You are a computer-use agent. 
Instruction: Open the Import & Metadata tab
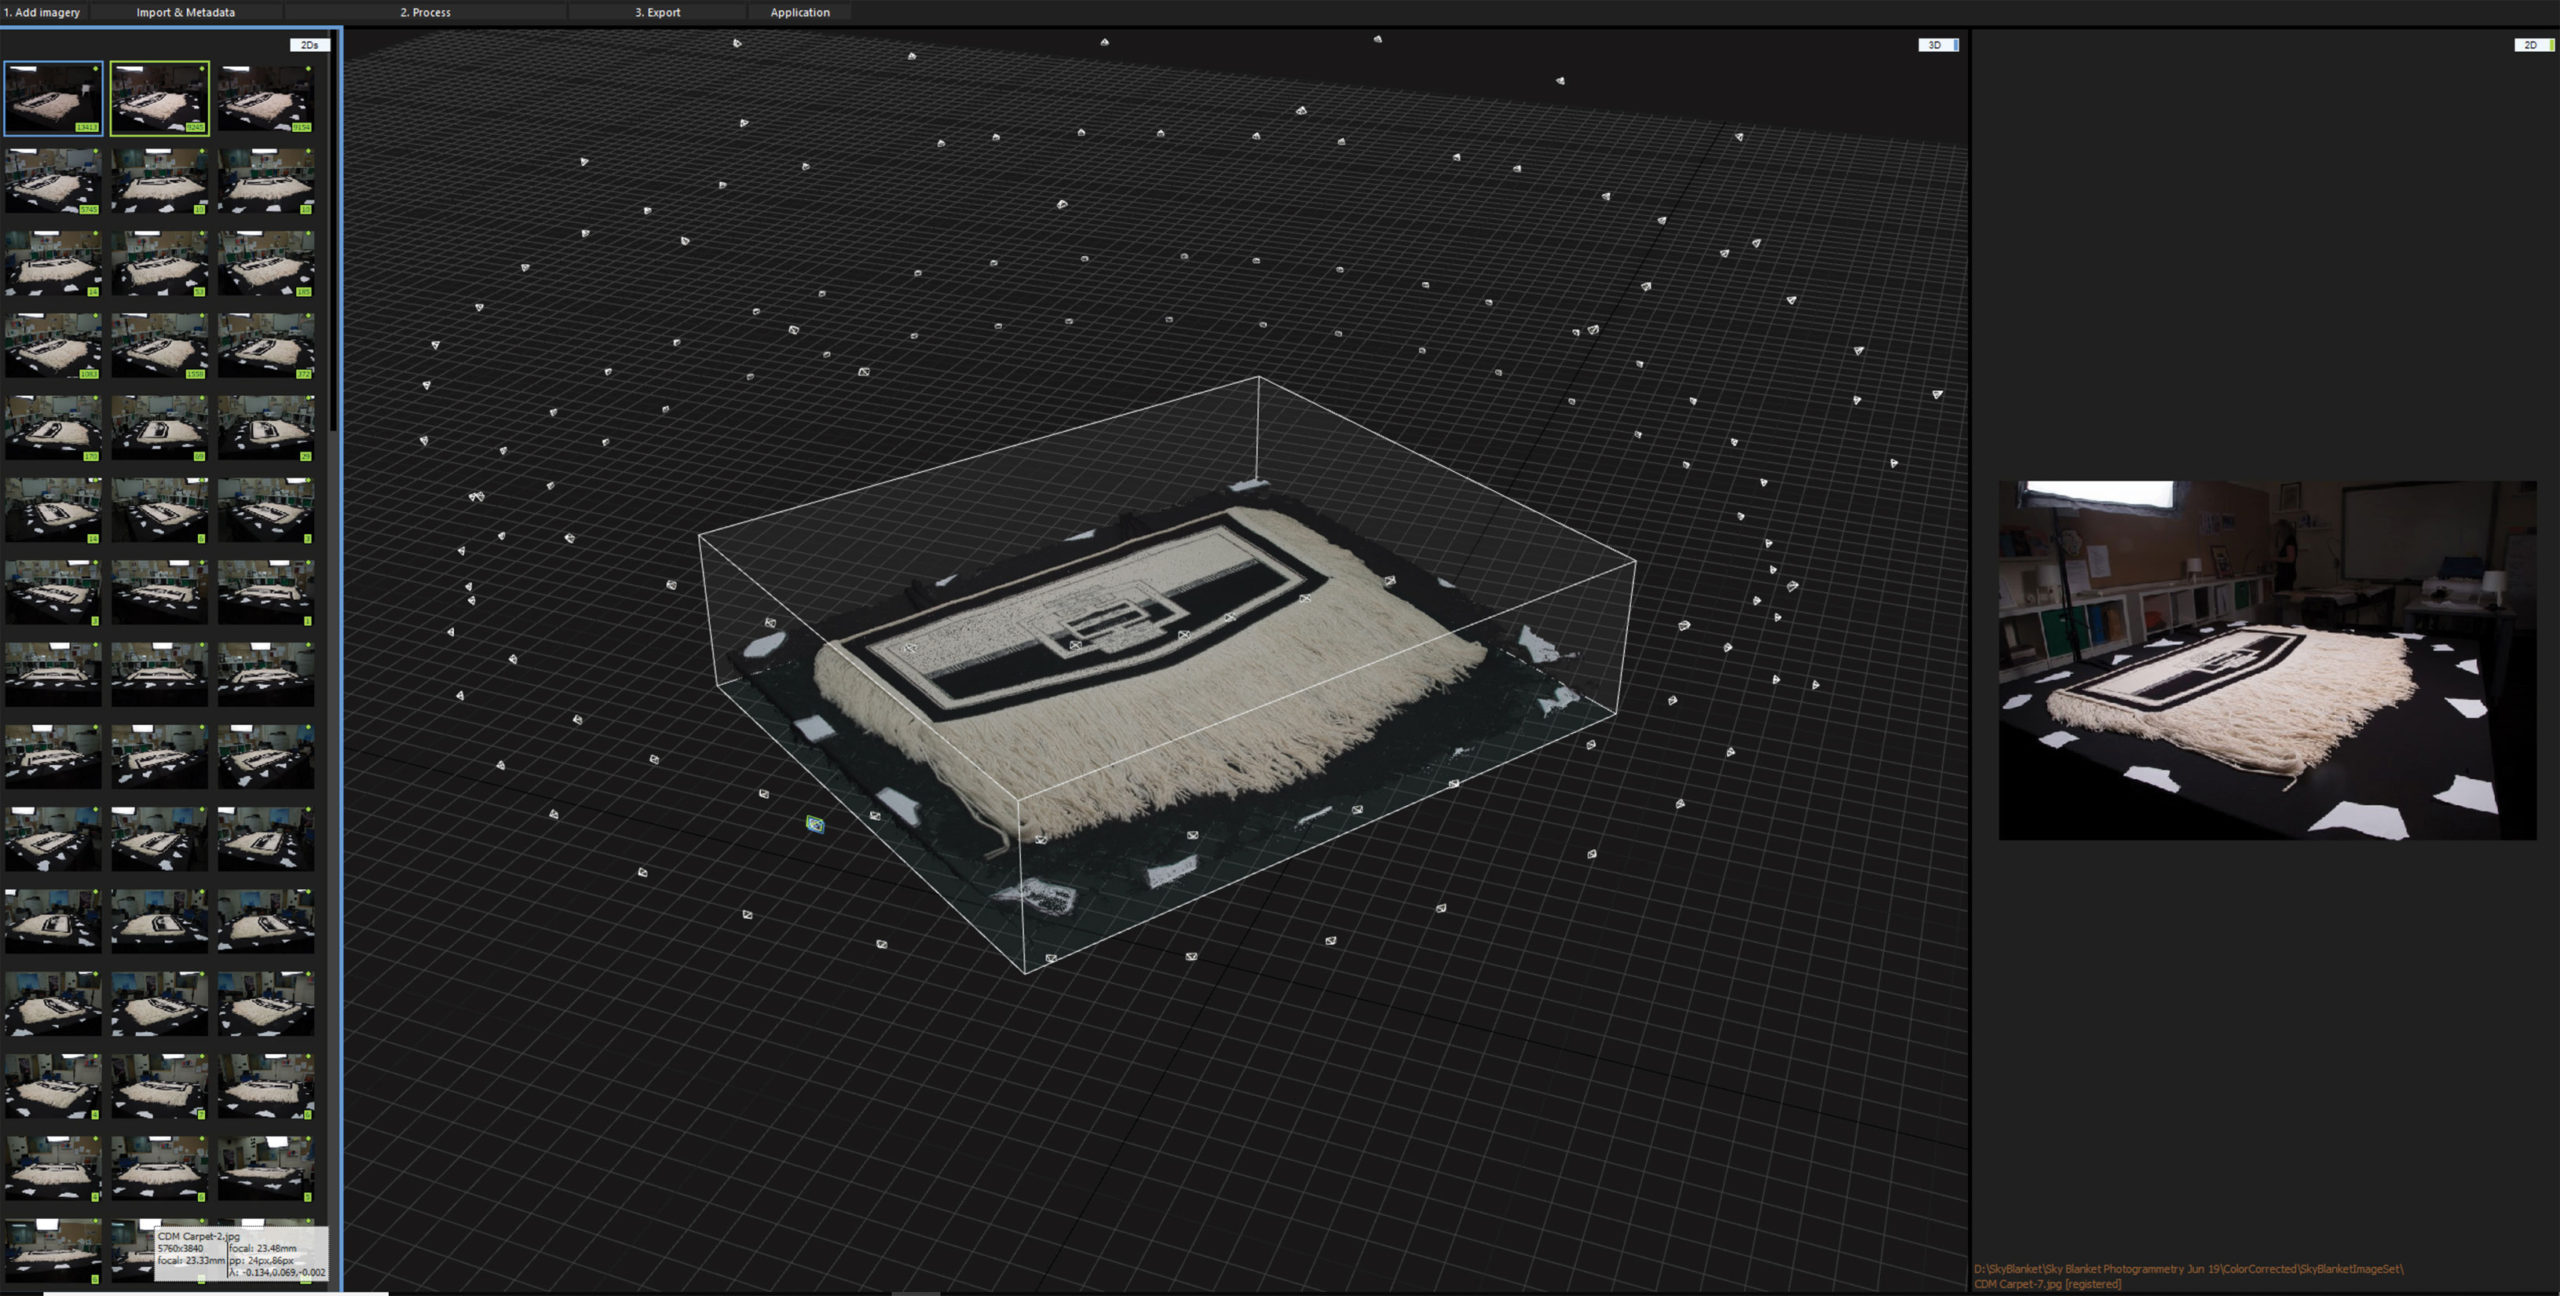tap(186, 12)
